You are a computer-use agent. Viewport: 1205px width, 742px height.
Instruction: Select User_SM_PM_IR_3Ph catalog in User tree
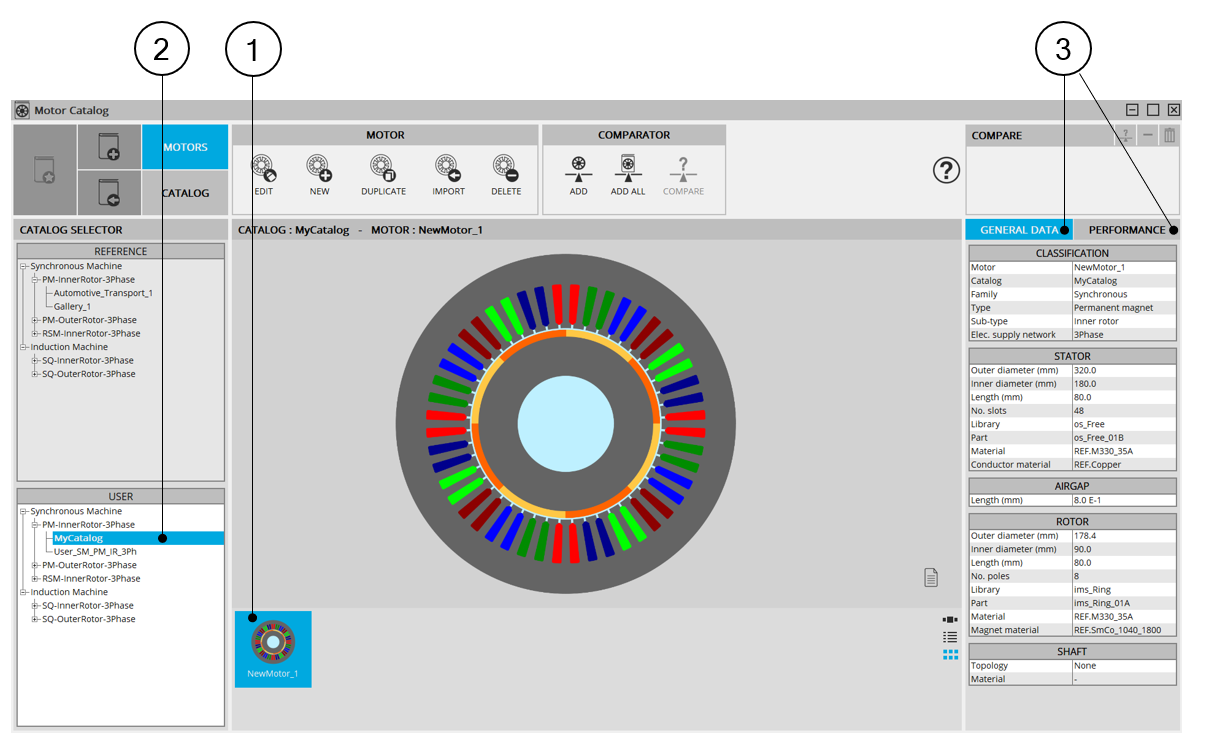tap(95, 552)
